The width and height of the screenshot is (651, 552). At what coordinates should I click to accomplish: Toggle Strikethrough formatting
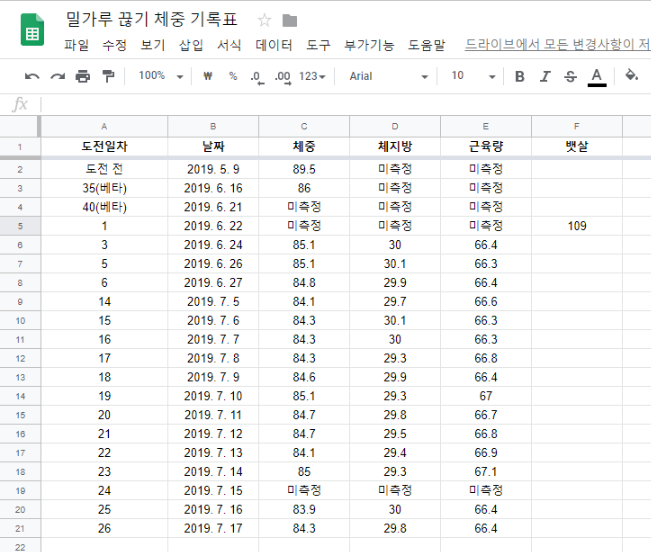[x=570, y=76]
